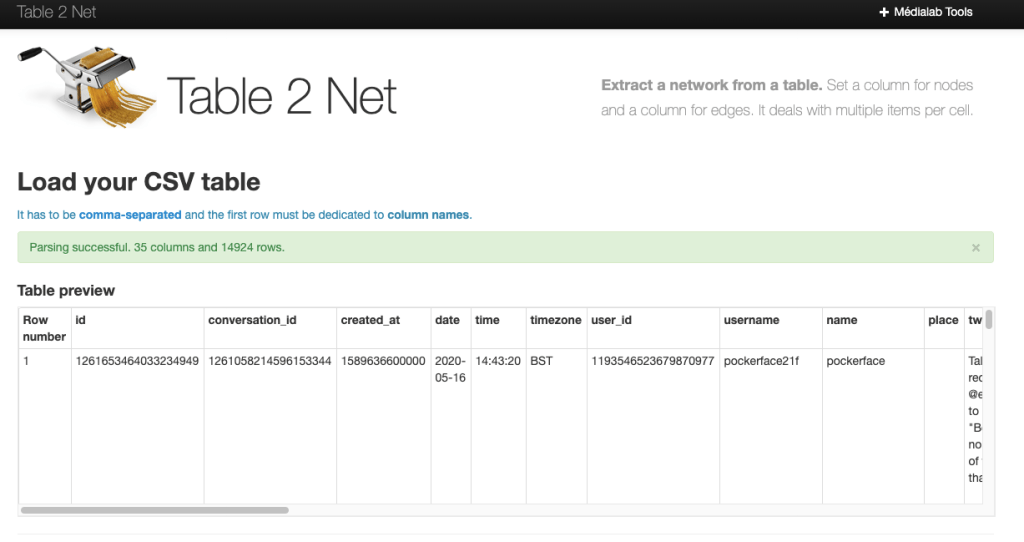Viewport: 1024px width, 542px height.
Task: Click the conversation_id column header
Action: (x=270, y=328)
